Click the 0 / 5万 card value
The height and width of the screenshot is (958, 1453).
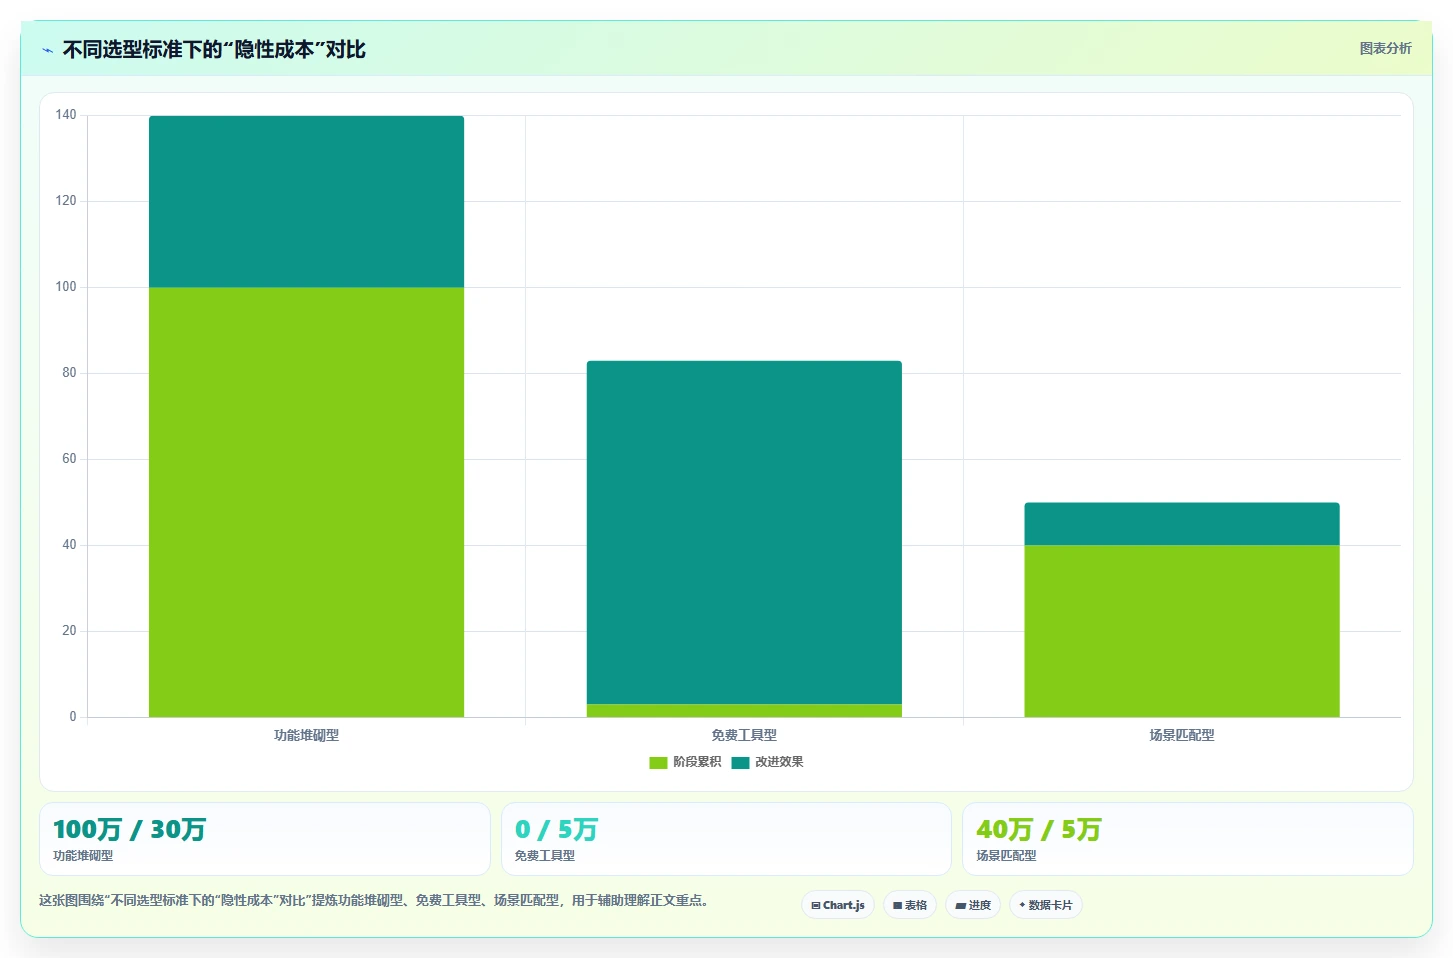pyautogui.click(x=556, y=830)
